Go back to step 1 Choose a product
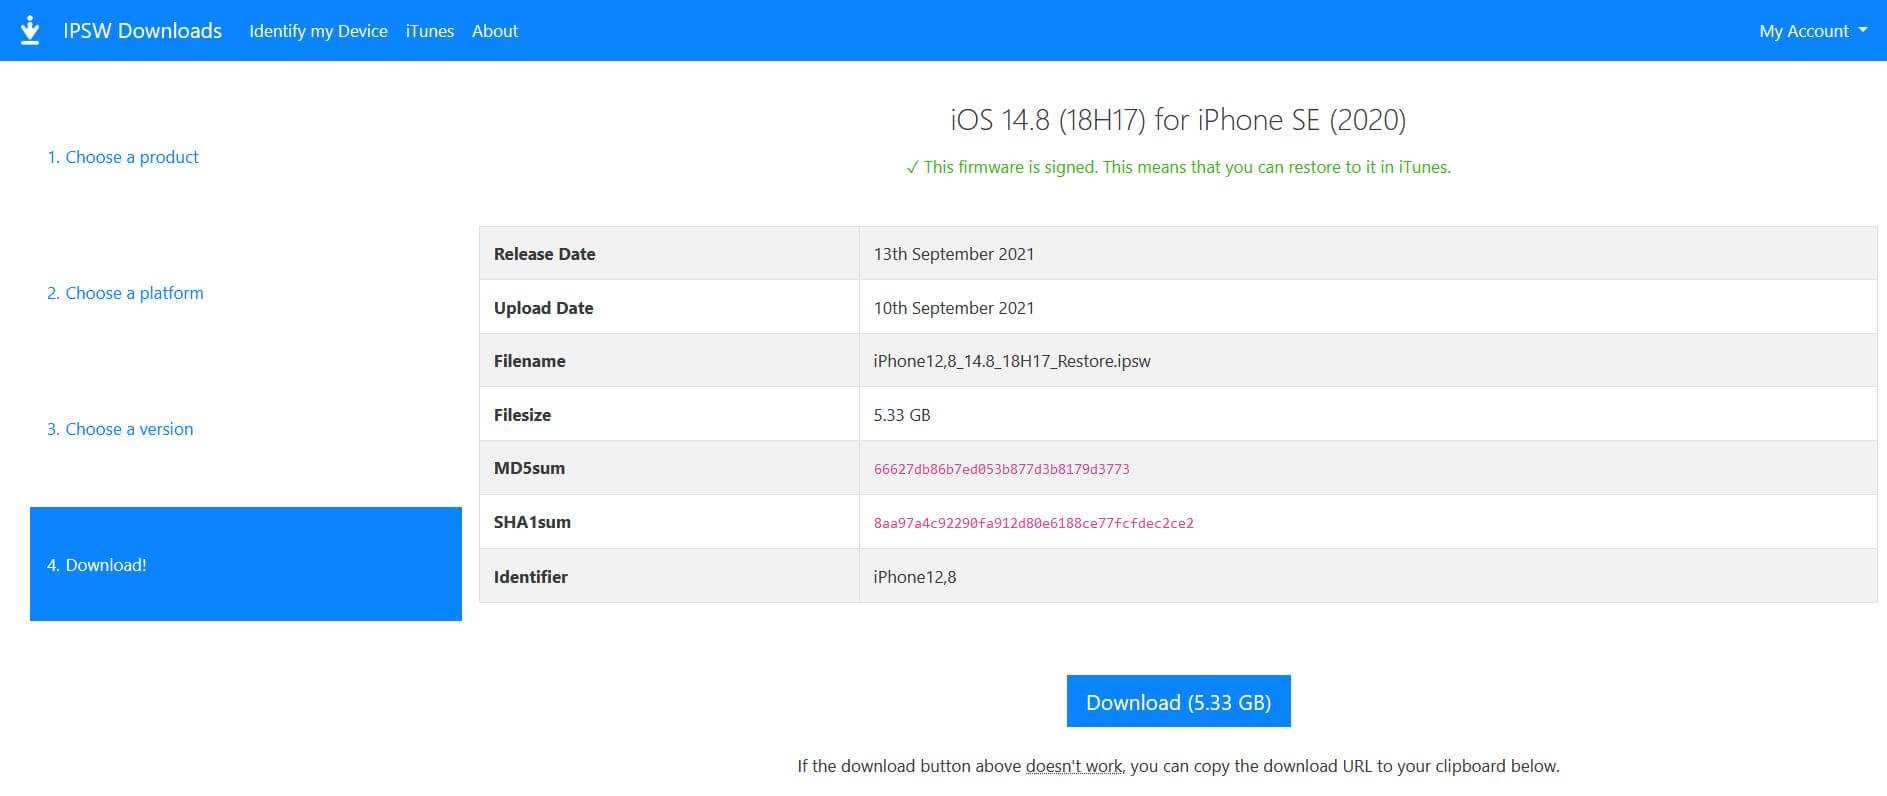This screenshot has width=1887, height=796. pyautogui.click(x=123, y=157)
